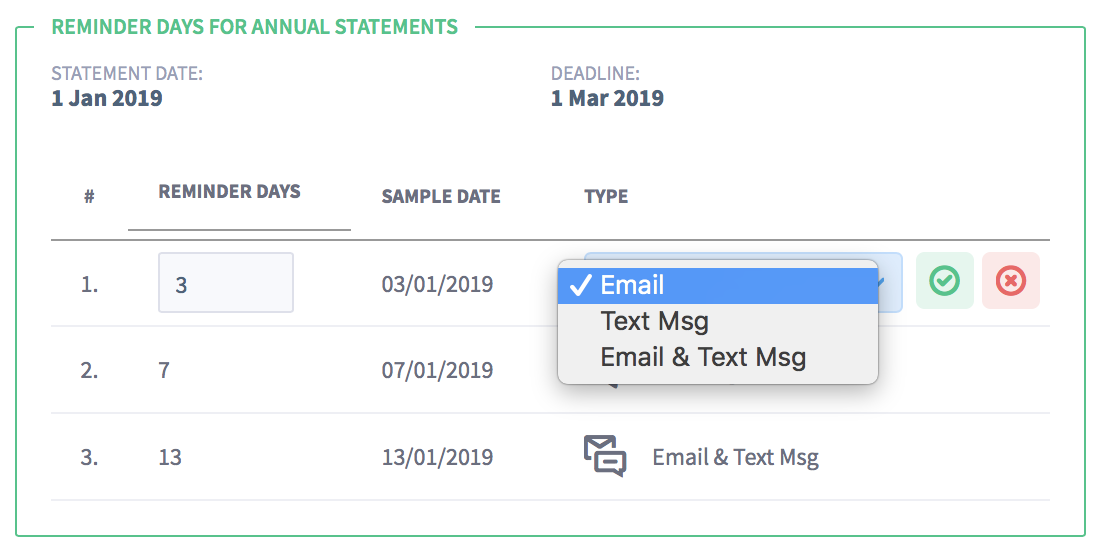The height and width of the screenshot is (550, 1106).
Task: Select reminder days value 13 in row three
Action: (170, 457)
